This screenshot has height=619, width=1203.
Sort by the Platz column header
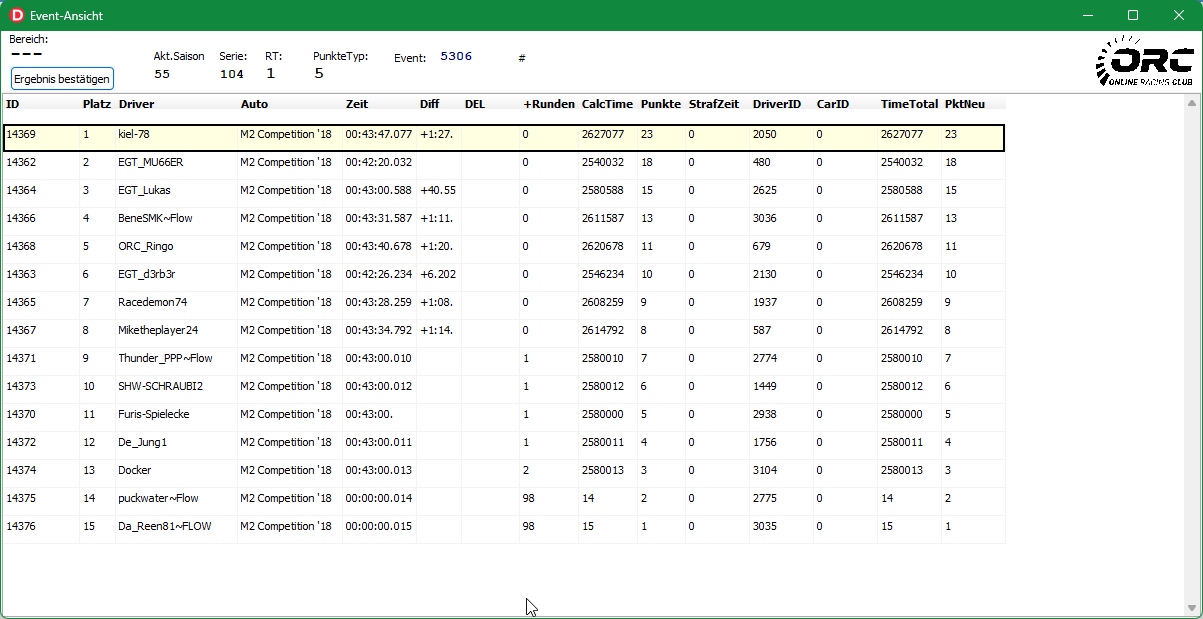[x=96, y=104]
